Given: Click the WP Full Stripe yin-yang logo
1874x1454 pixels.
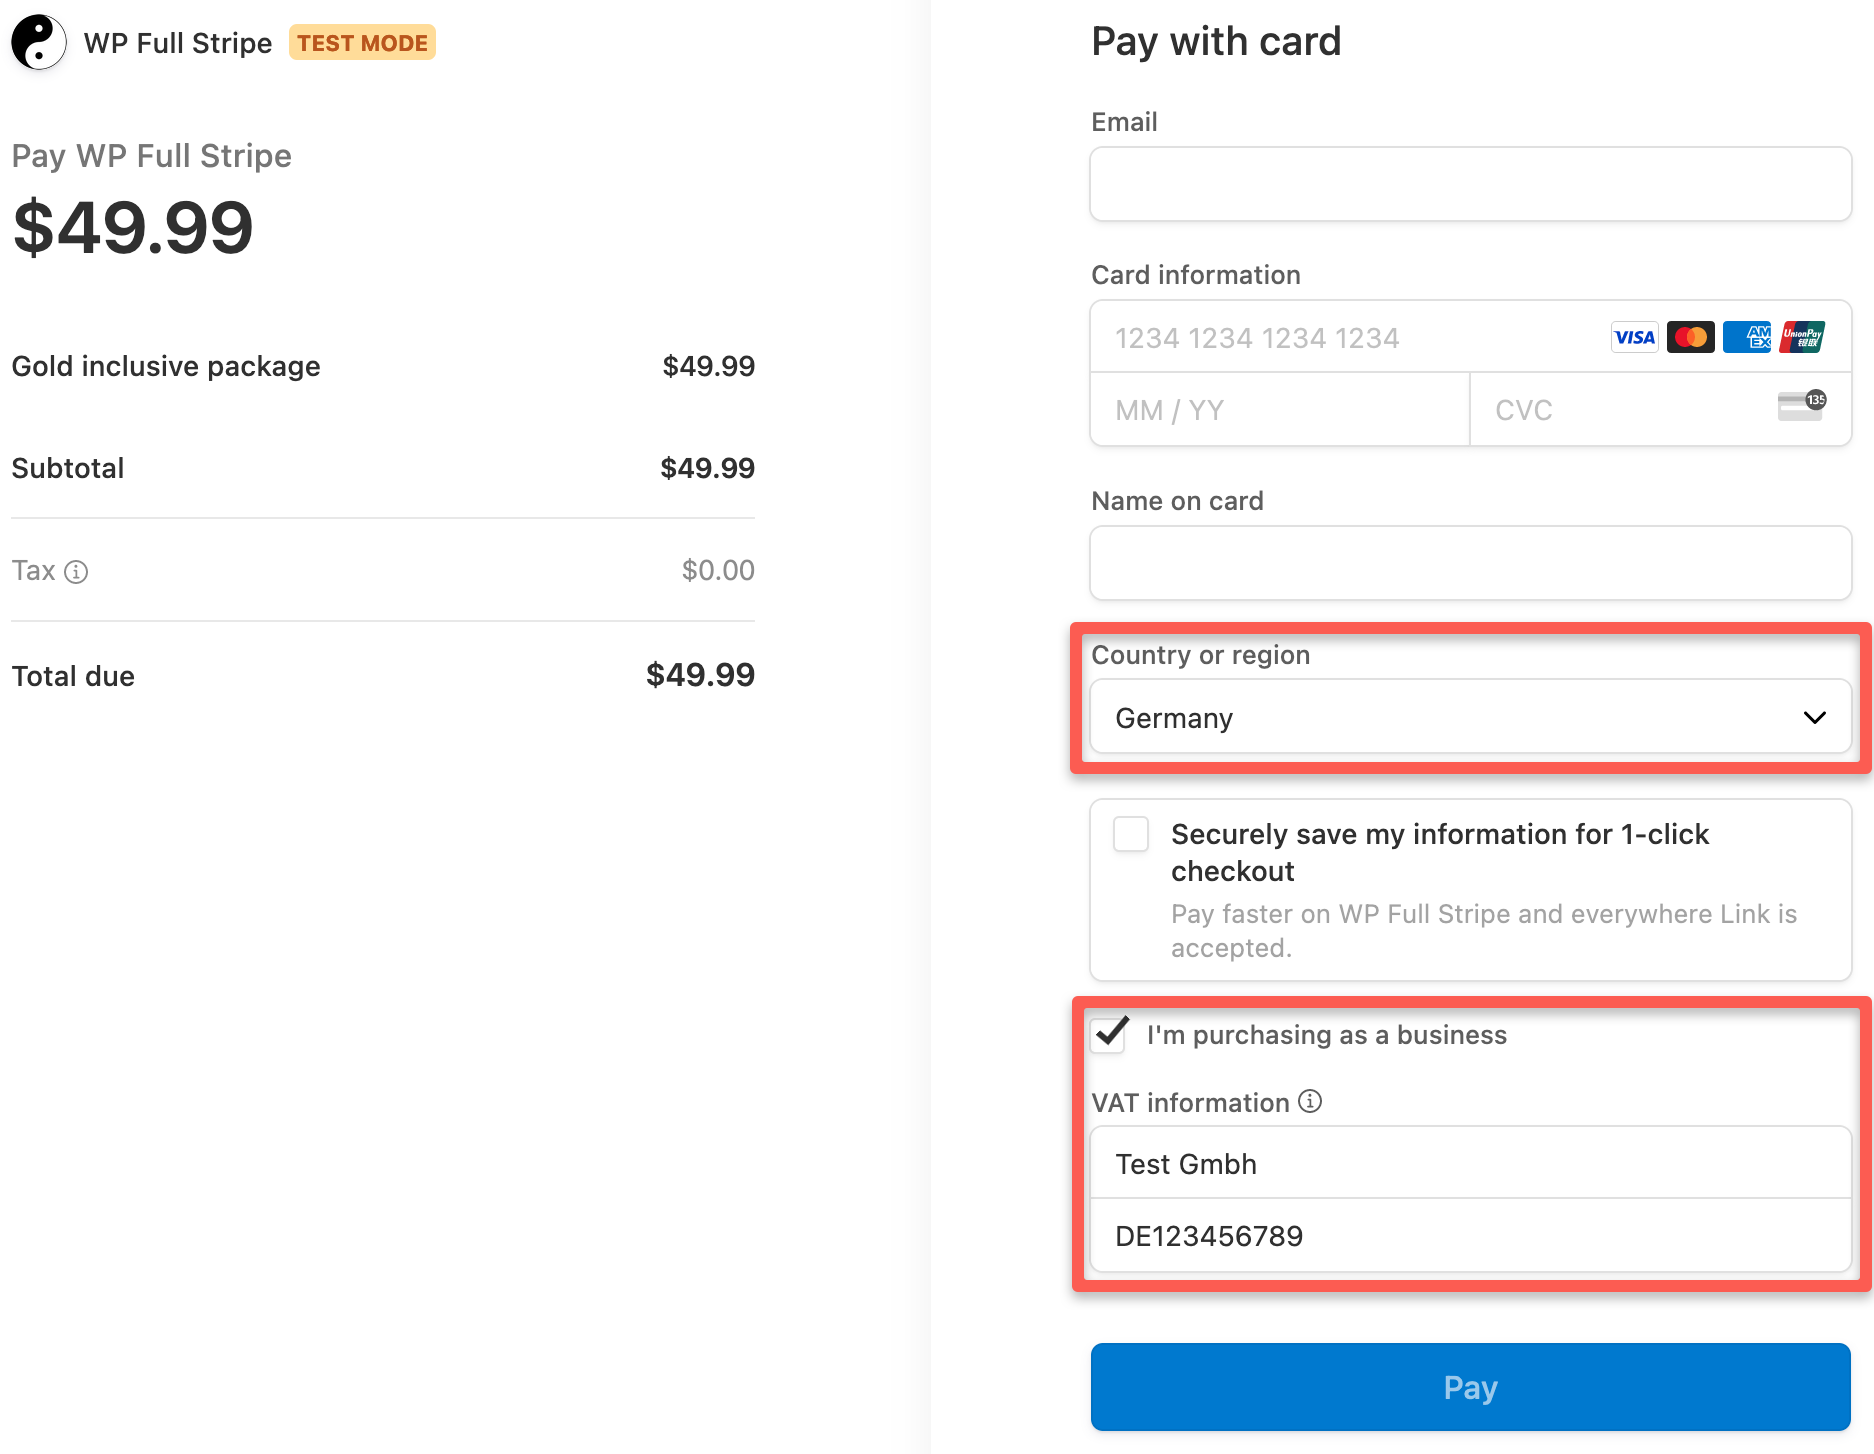Looking at the screenshot, I should coord(37,42).
